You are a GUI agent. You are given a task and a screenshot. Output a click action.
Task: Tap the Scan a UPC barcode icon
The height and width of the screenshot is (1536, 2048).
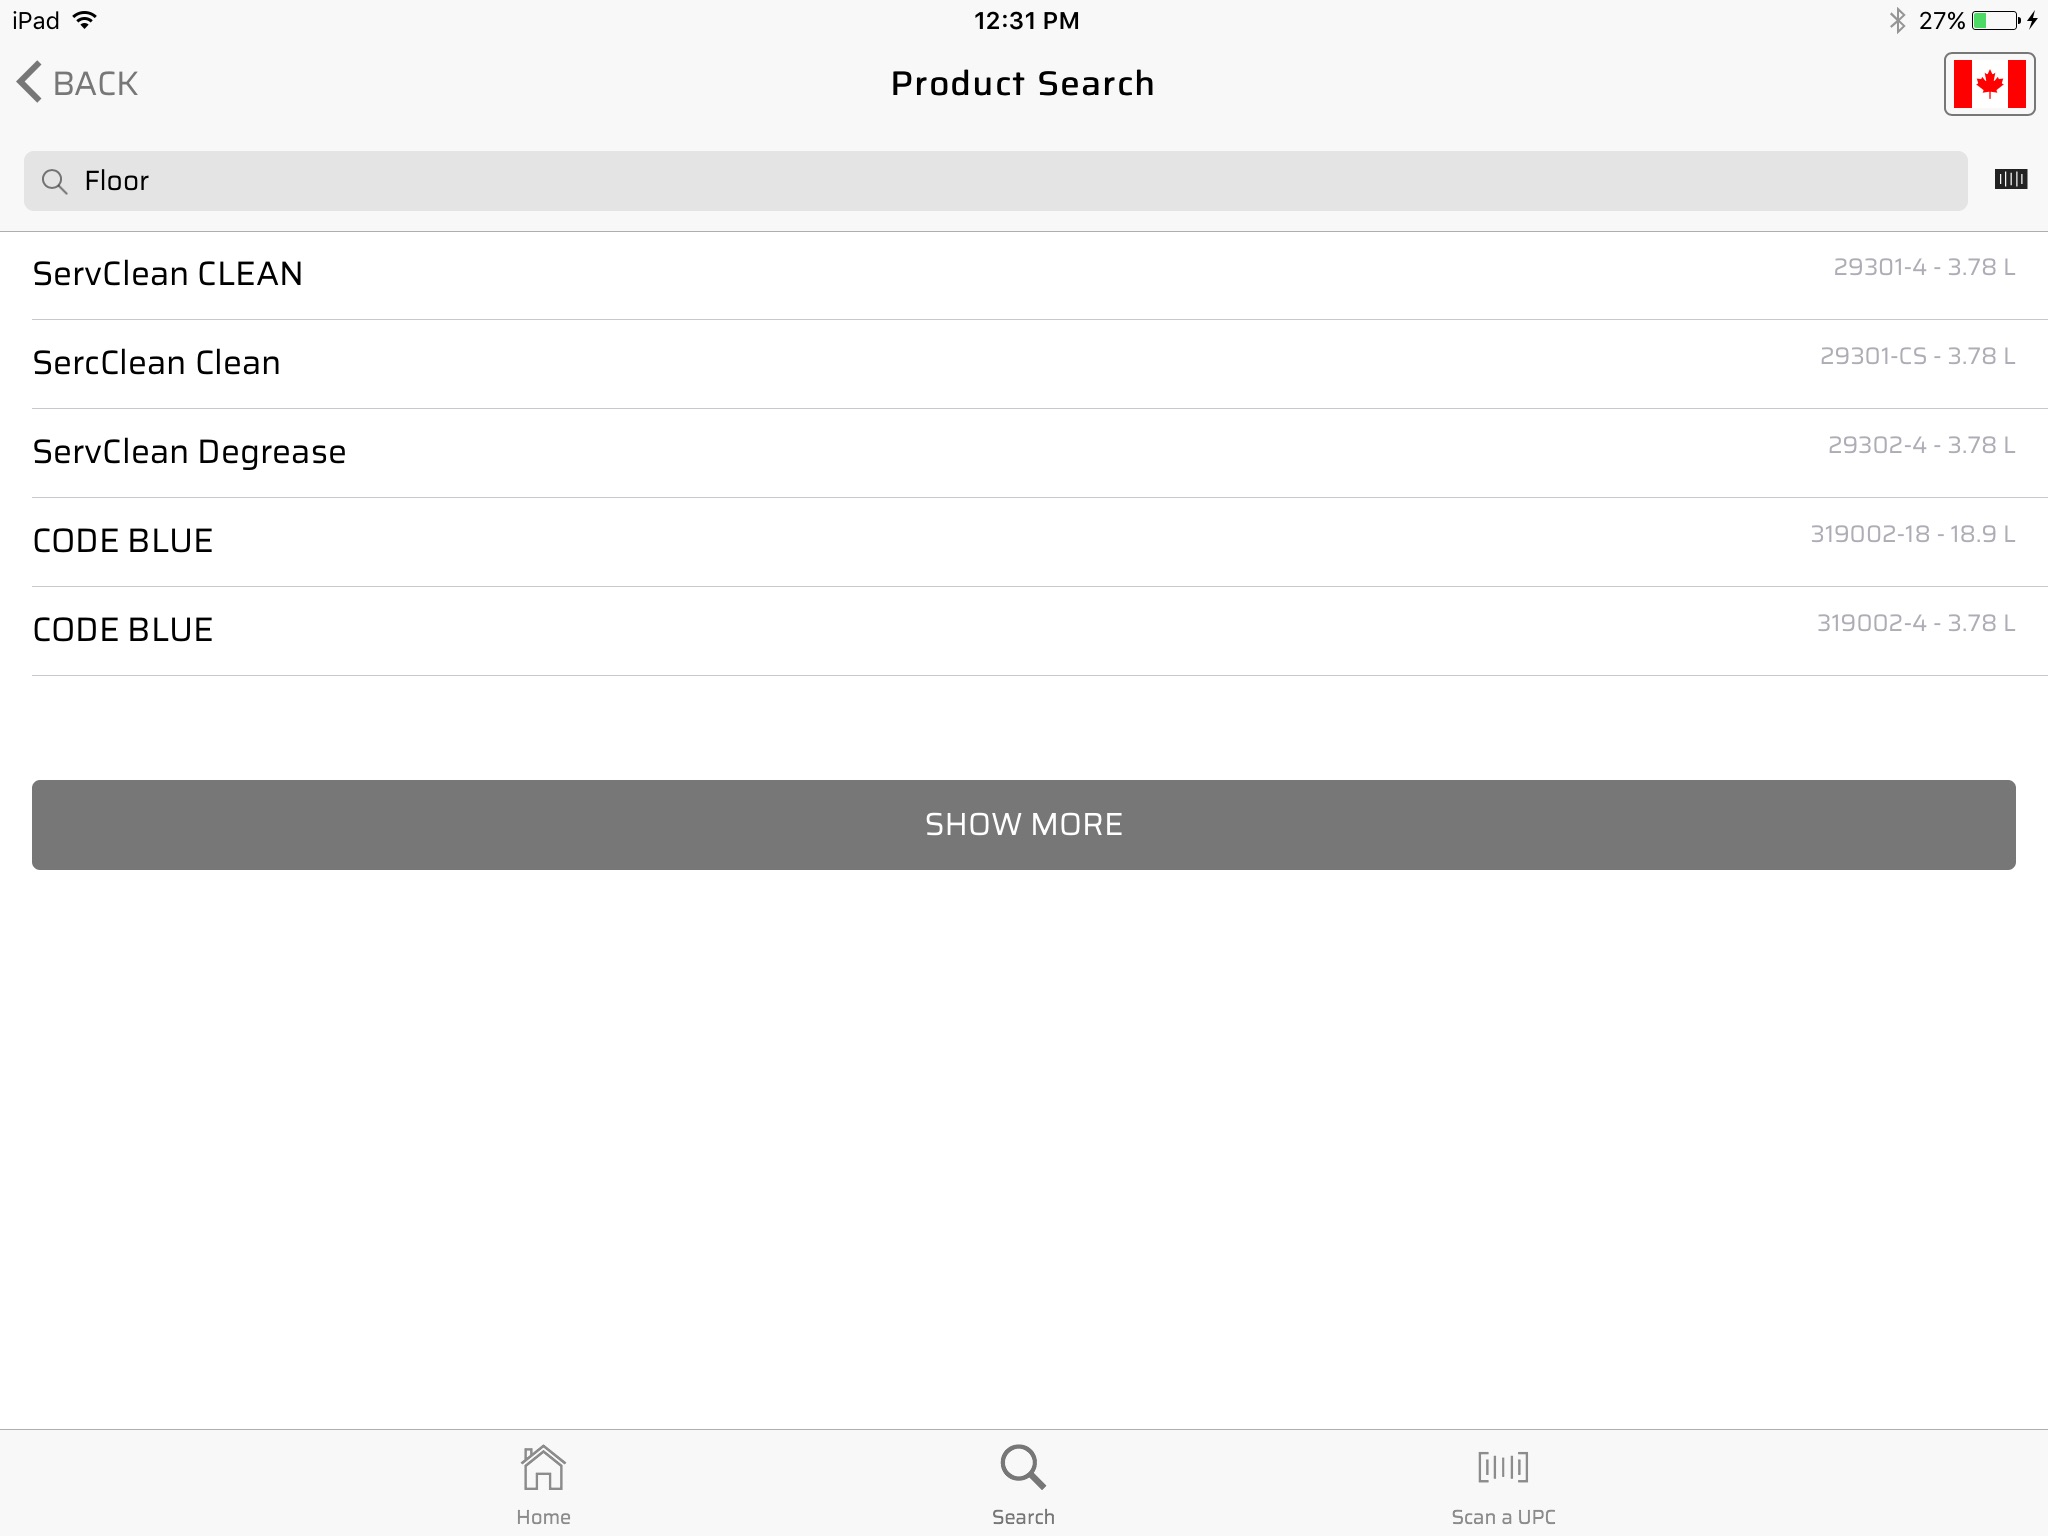[1501, 1468]
